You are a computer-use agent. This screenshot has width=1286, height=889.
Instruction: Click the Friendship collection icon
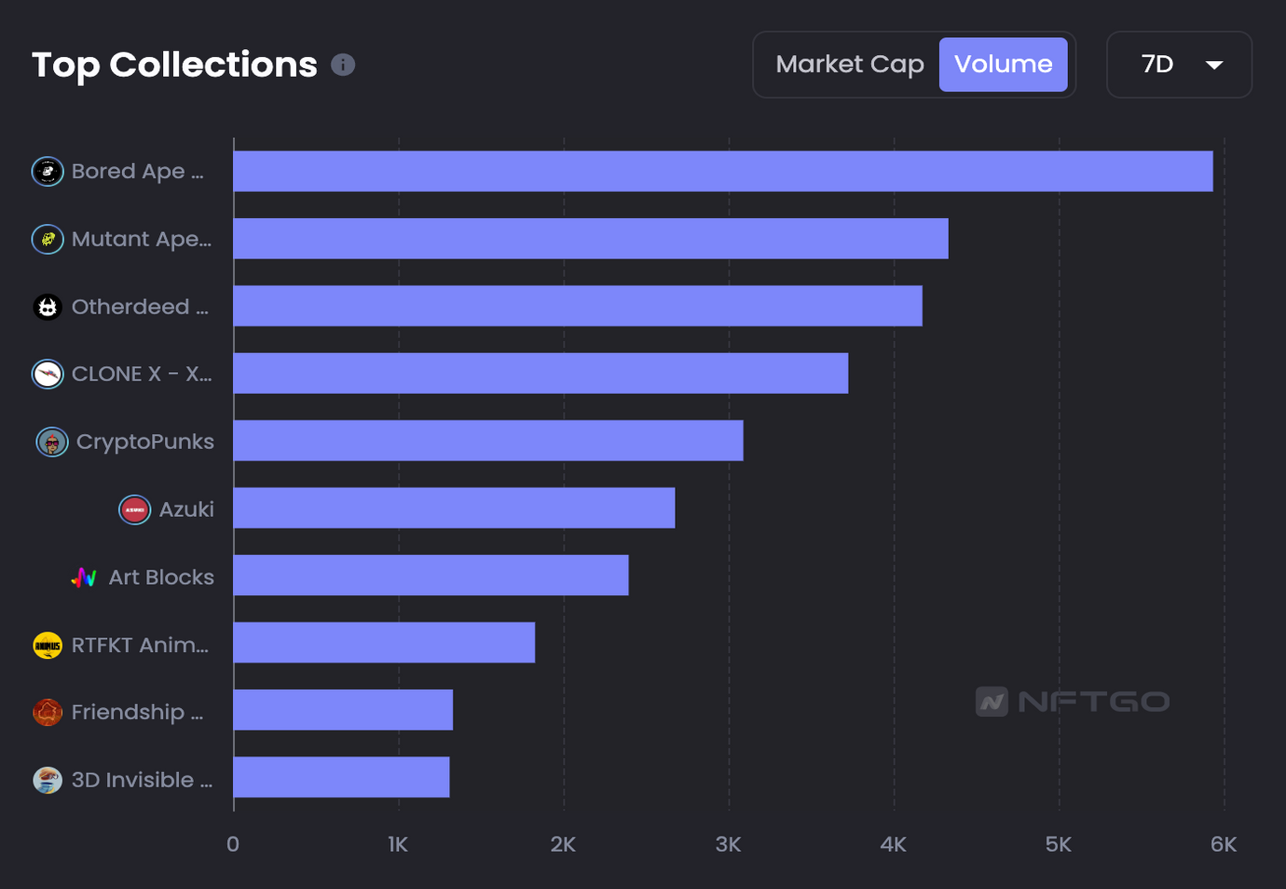pyautogui.click(x=47, y=712)
